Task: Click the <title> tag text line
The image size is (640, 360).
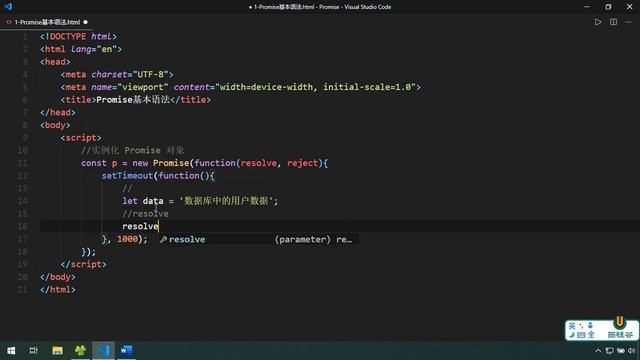Action: tap(136, 100)
